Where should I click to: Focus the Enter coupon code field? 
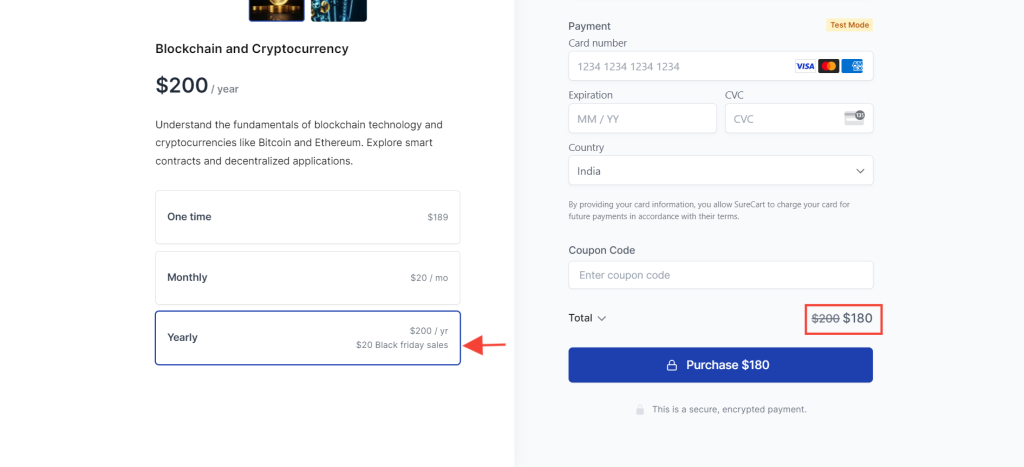[720, 275]
